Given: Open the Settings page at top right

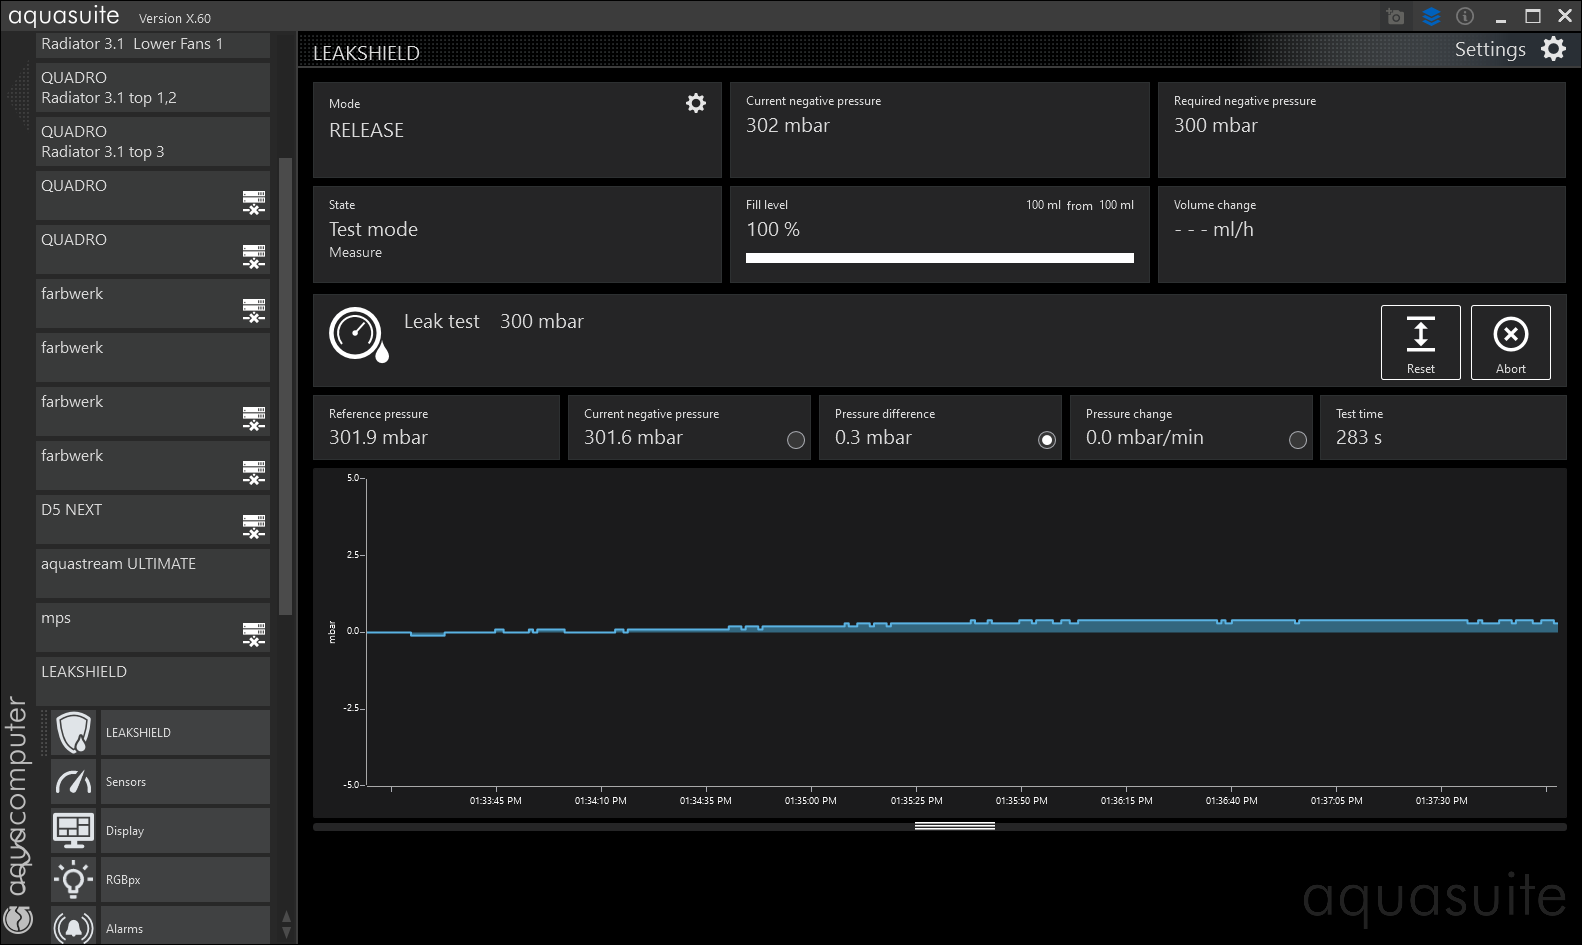Looking at the screenshot, I should [1508, 49].
